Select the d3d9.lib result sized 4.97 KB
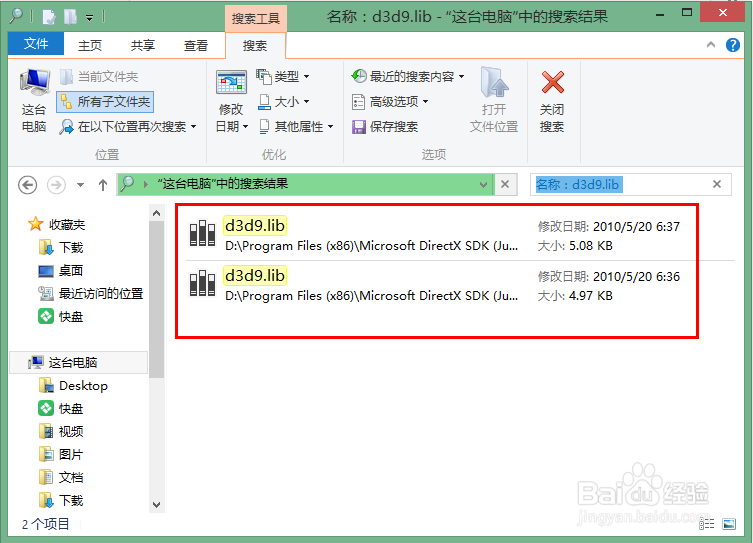 (460, 285)
